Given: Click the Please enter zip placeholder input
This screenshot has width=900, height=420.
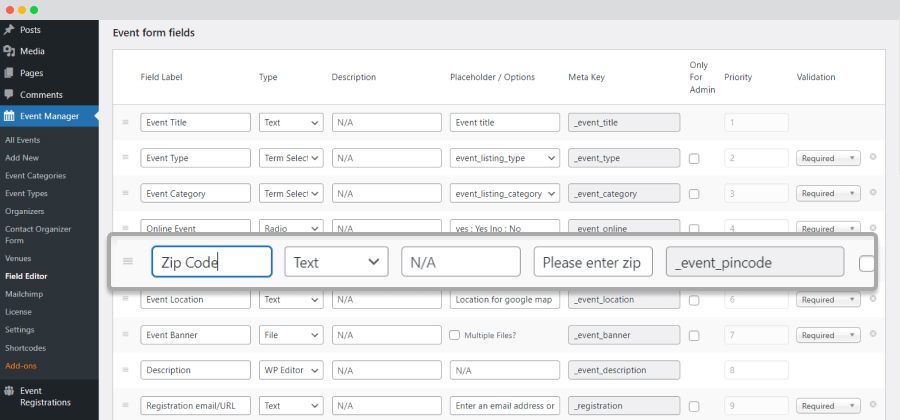Looking at the screenshot, I should pos(594,262).
